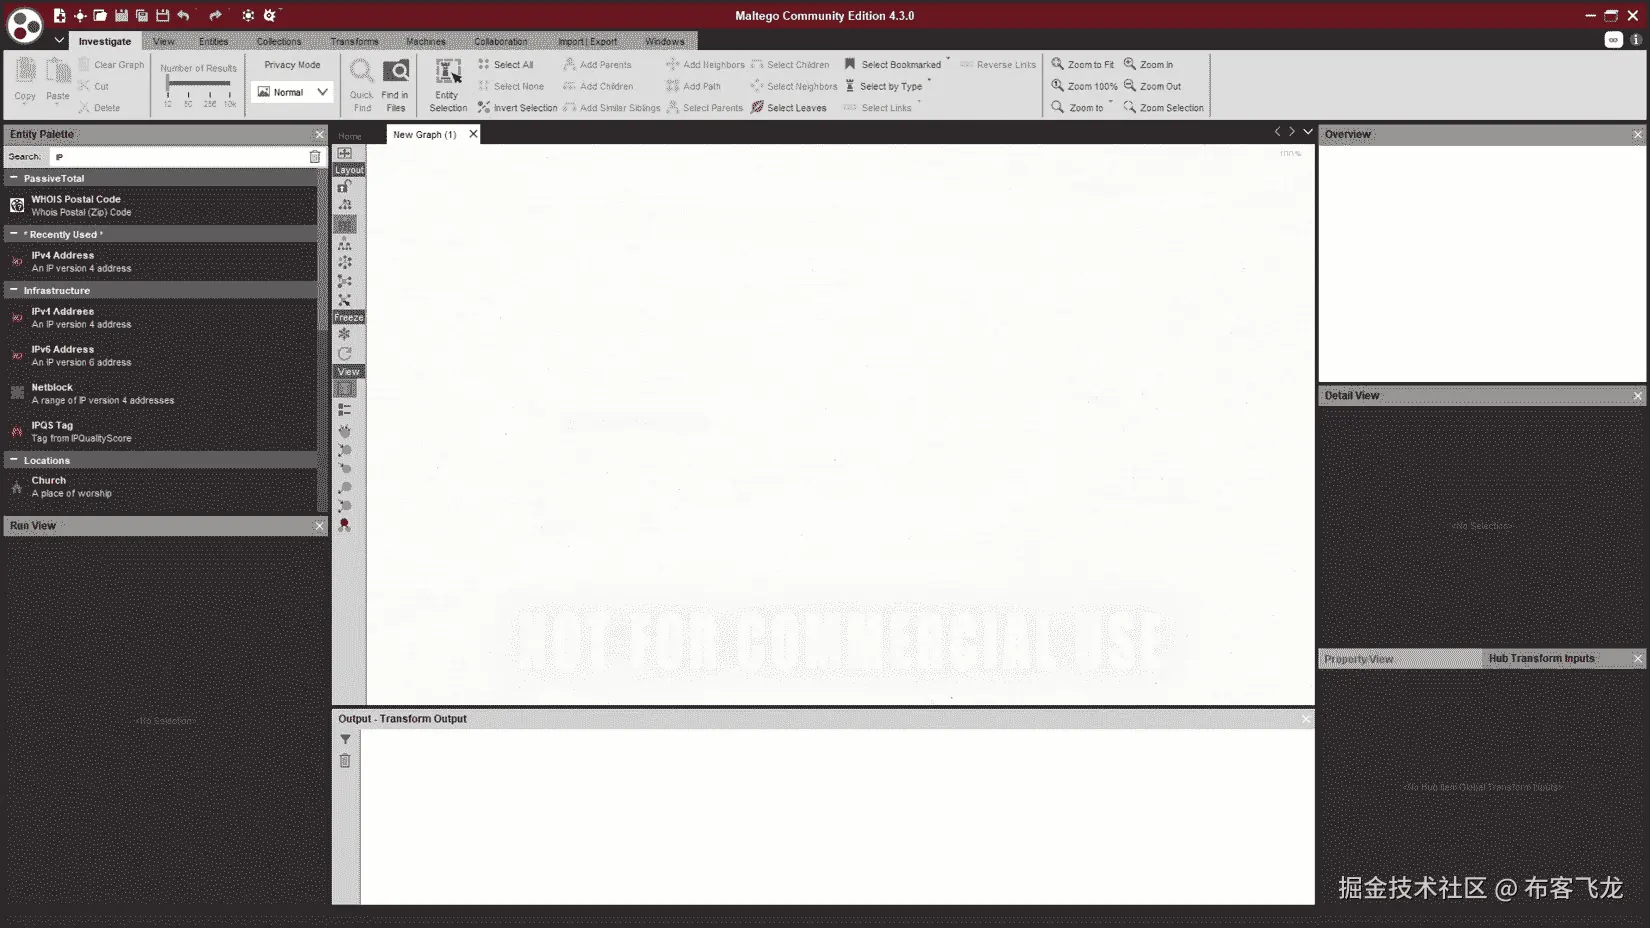The image size is (1650, 928).
Task: Click the redo arrow icon
Action: (x=215, y=15)
